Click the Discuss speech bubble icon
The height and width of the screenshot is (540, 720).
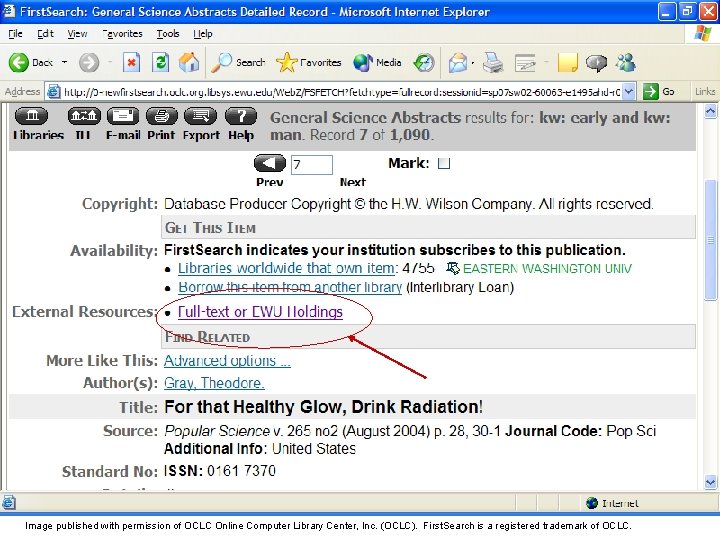596,62
